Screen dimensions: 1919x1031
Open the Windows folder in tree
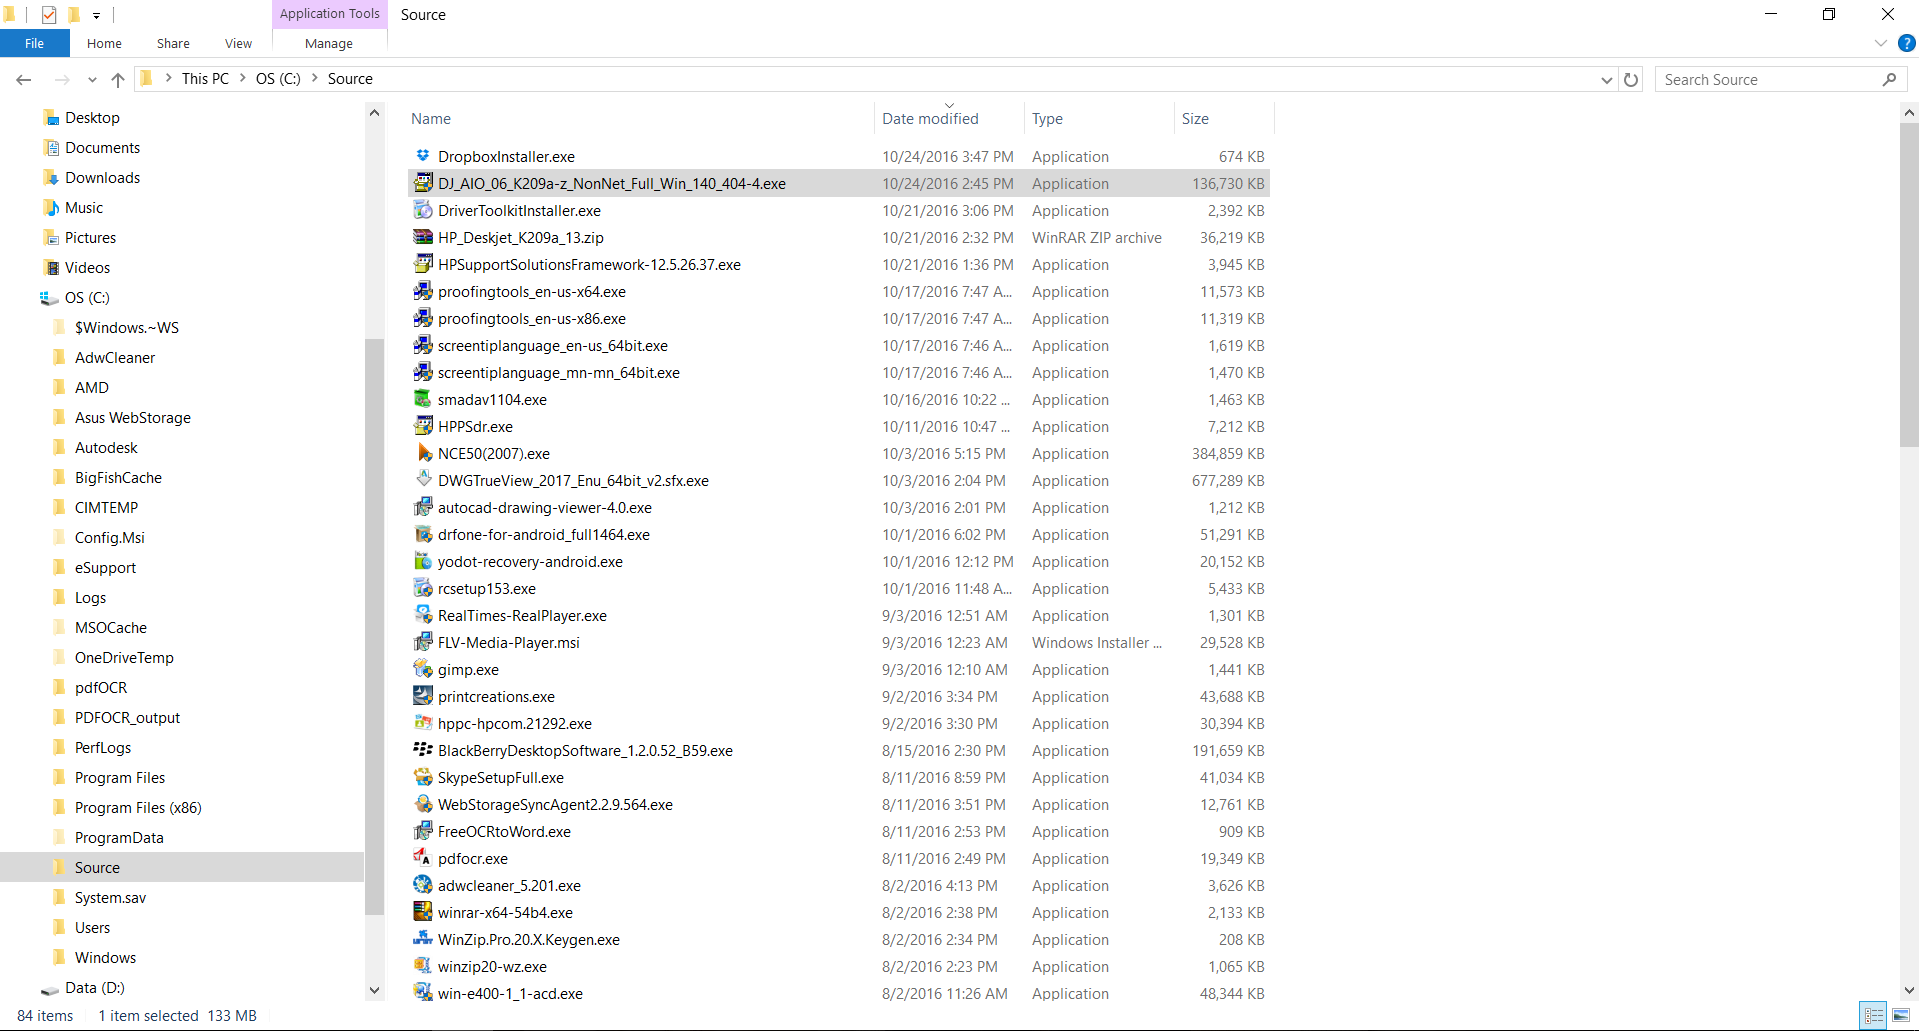coord(105,957)
